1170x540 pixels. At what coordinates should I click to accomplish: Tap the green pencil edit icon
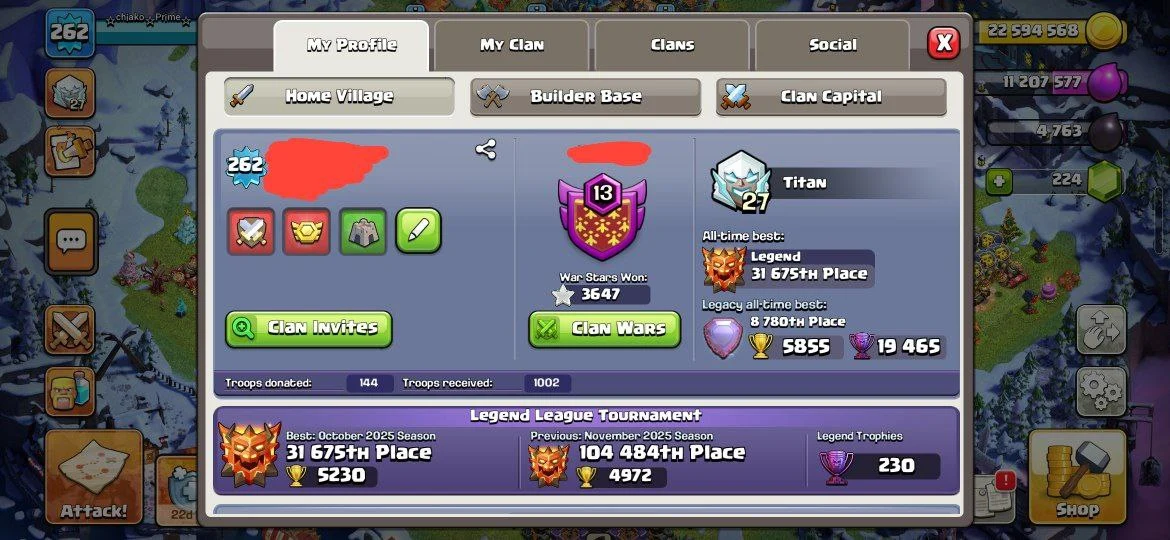point(419,230)
